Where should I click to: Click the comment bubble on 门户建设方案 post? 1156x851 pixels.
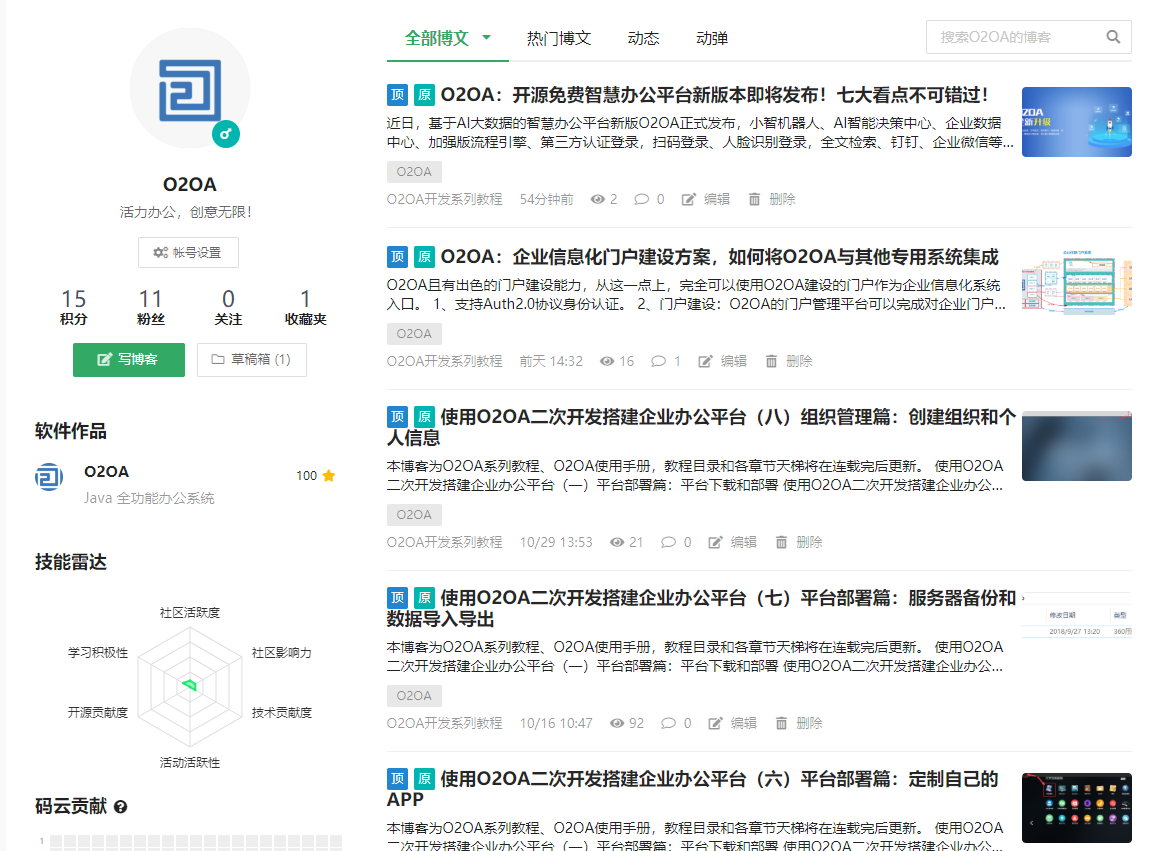coord(658,361)
